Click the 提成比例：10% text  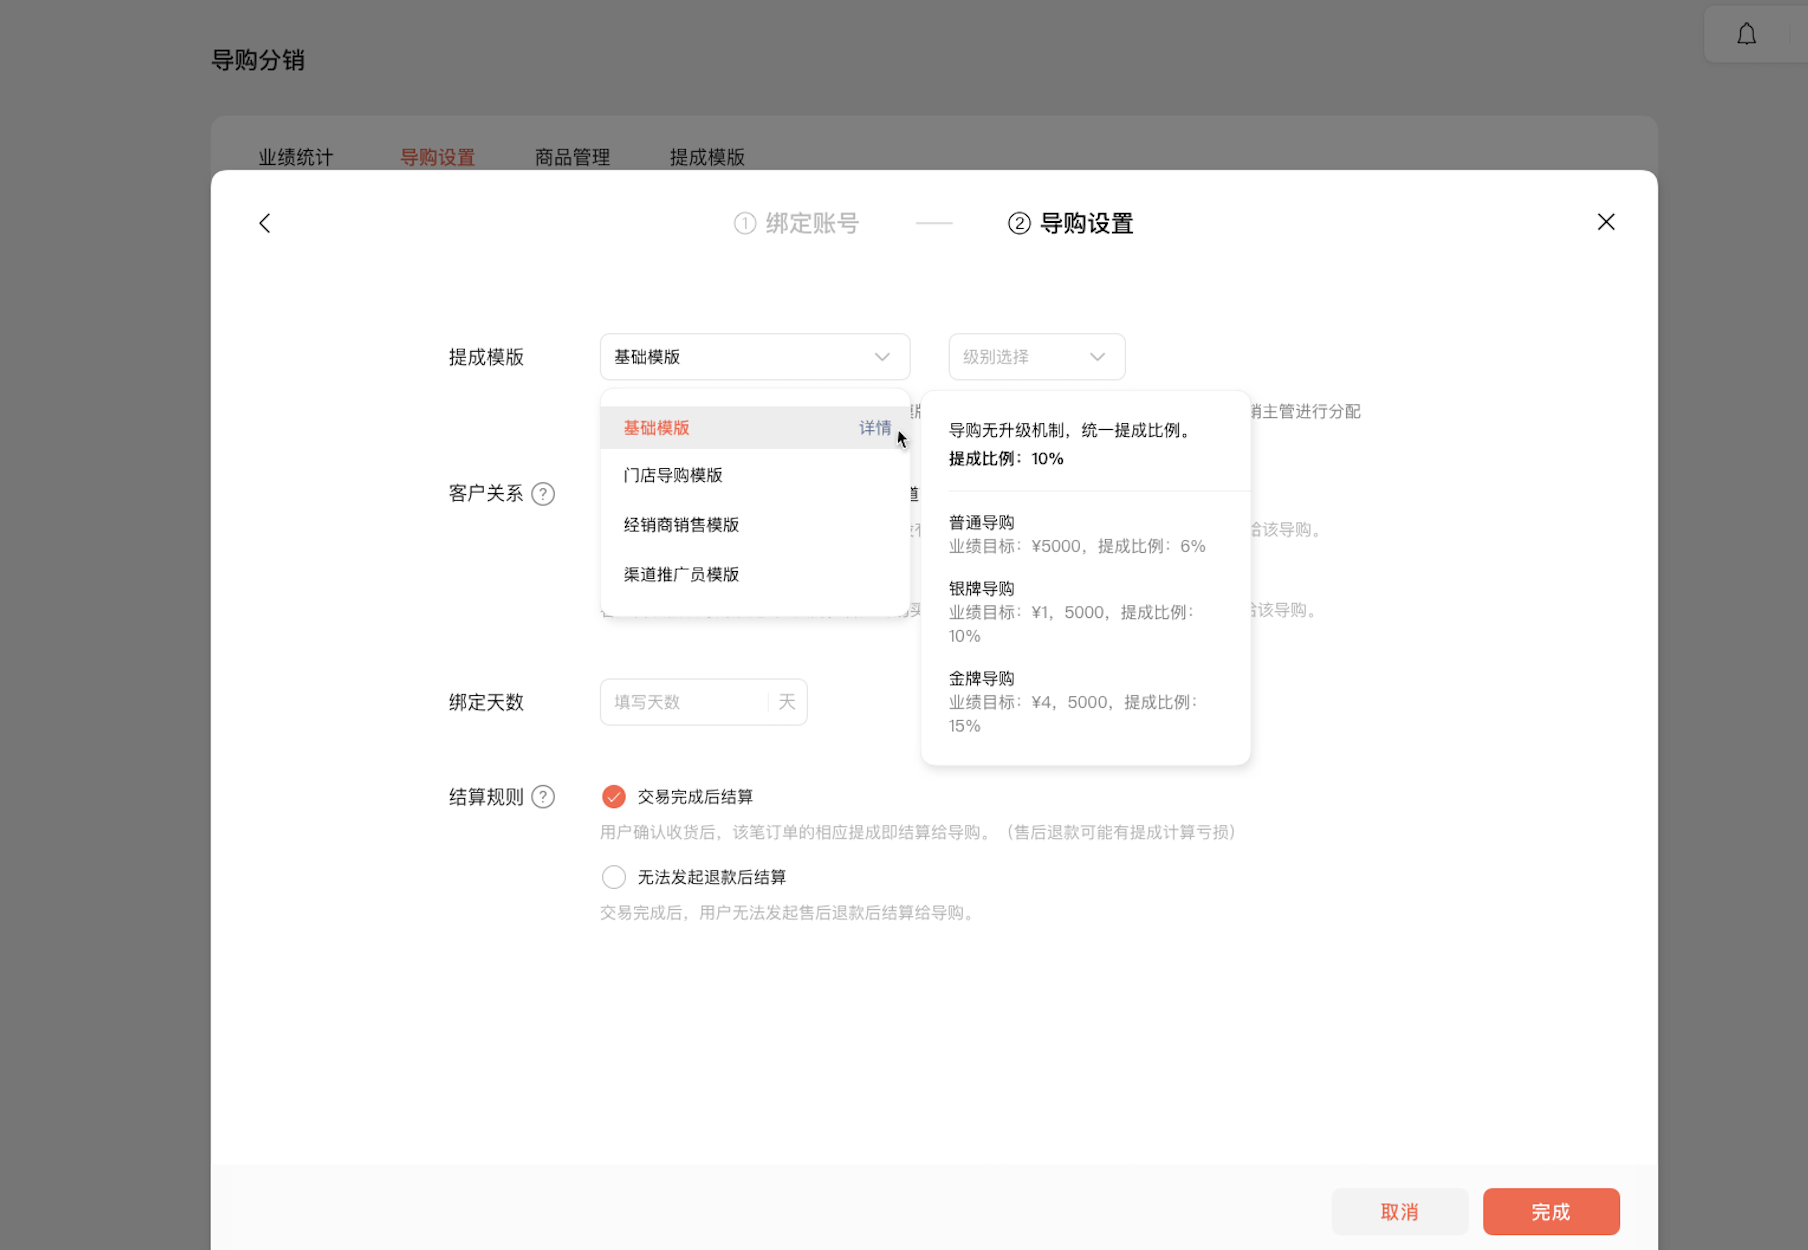1006,459
